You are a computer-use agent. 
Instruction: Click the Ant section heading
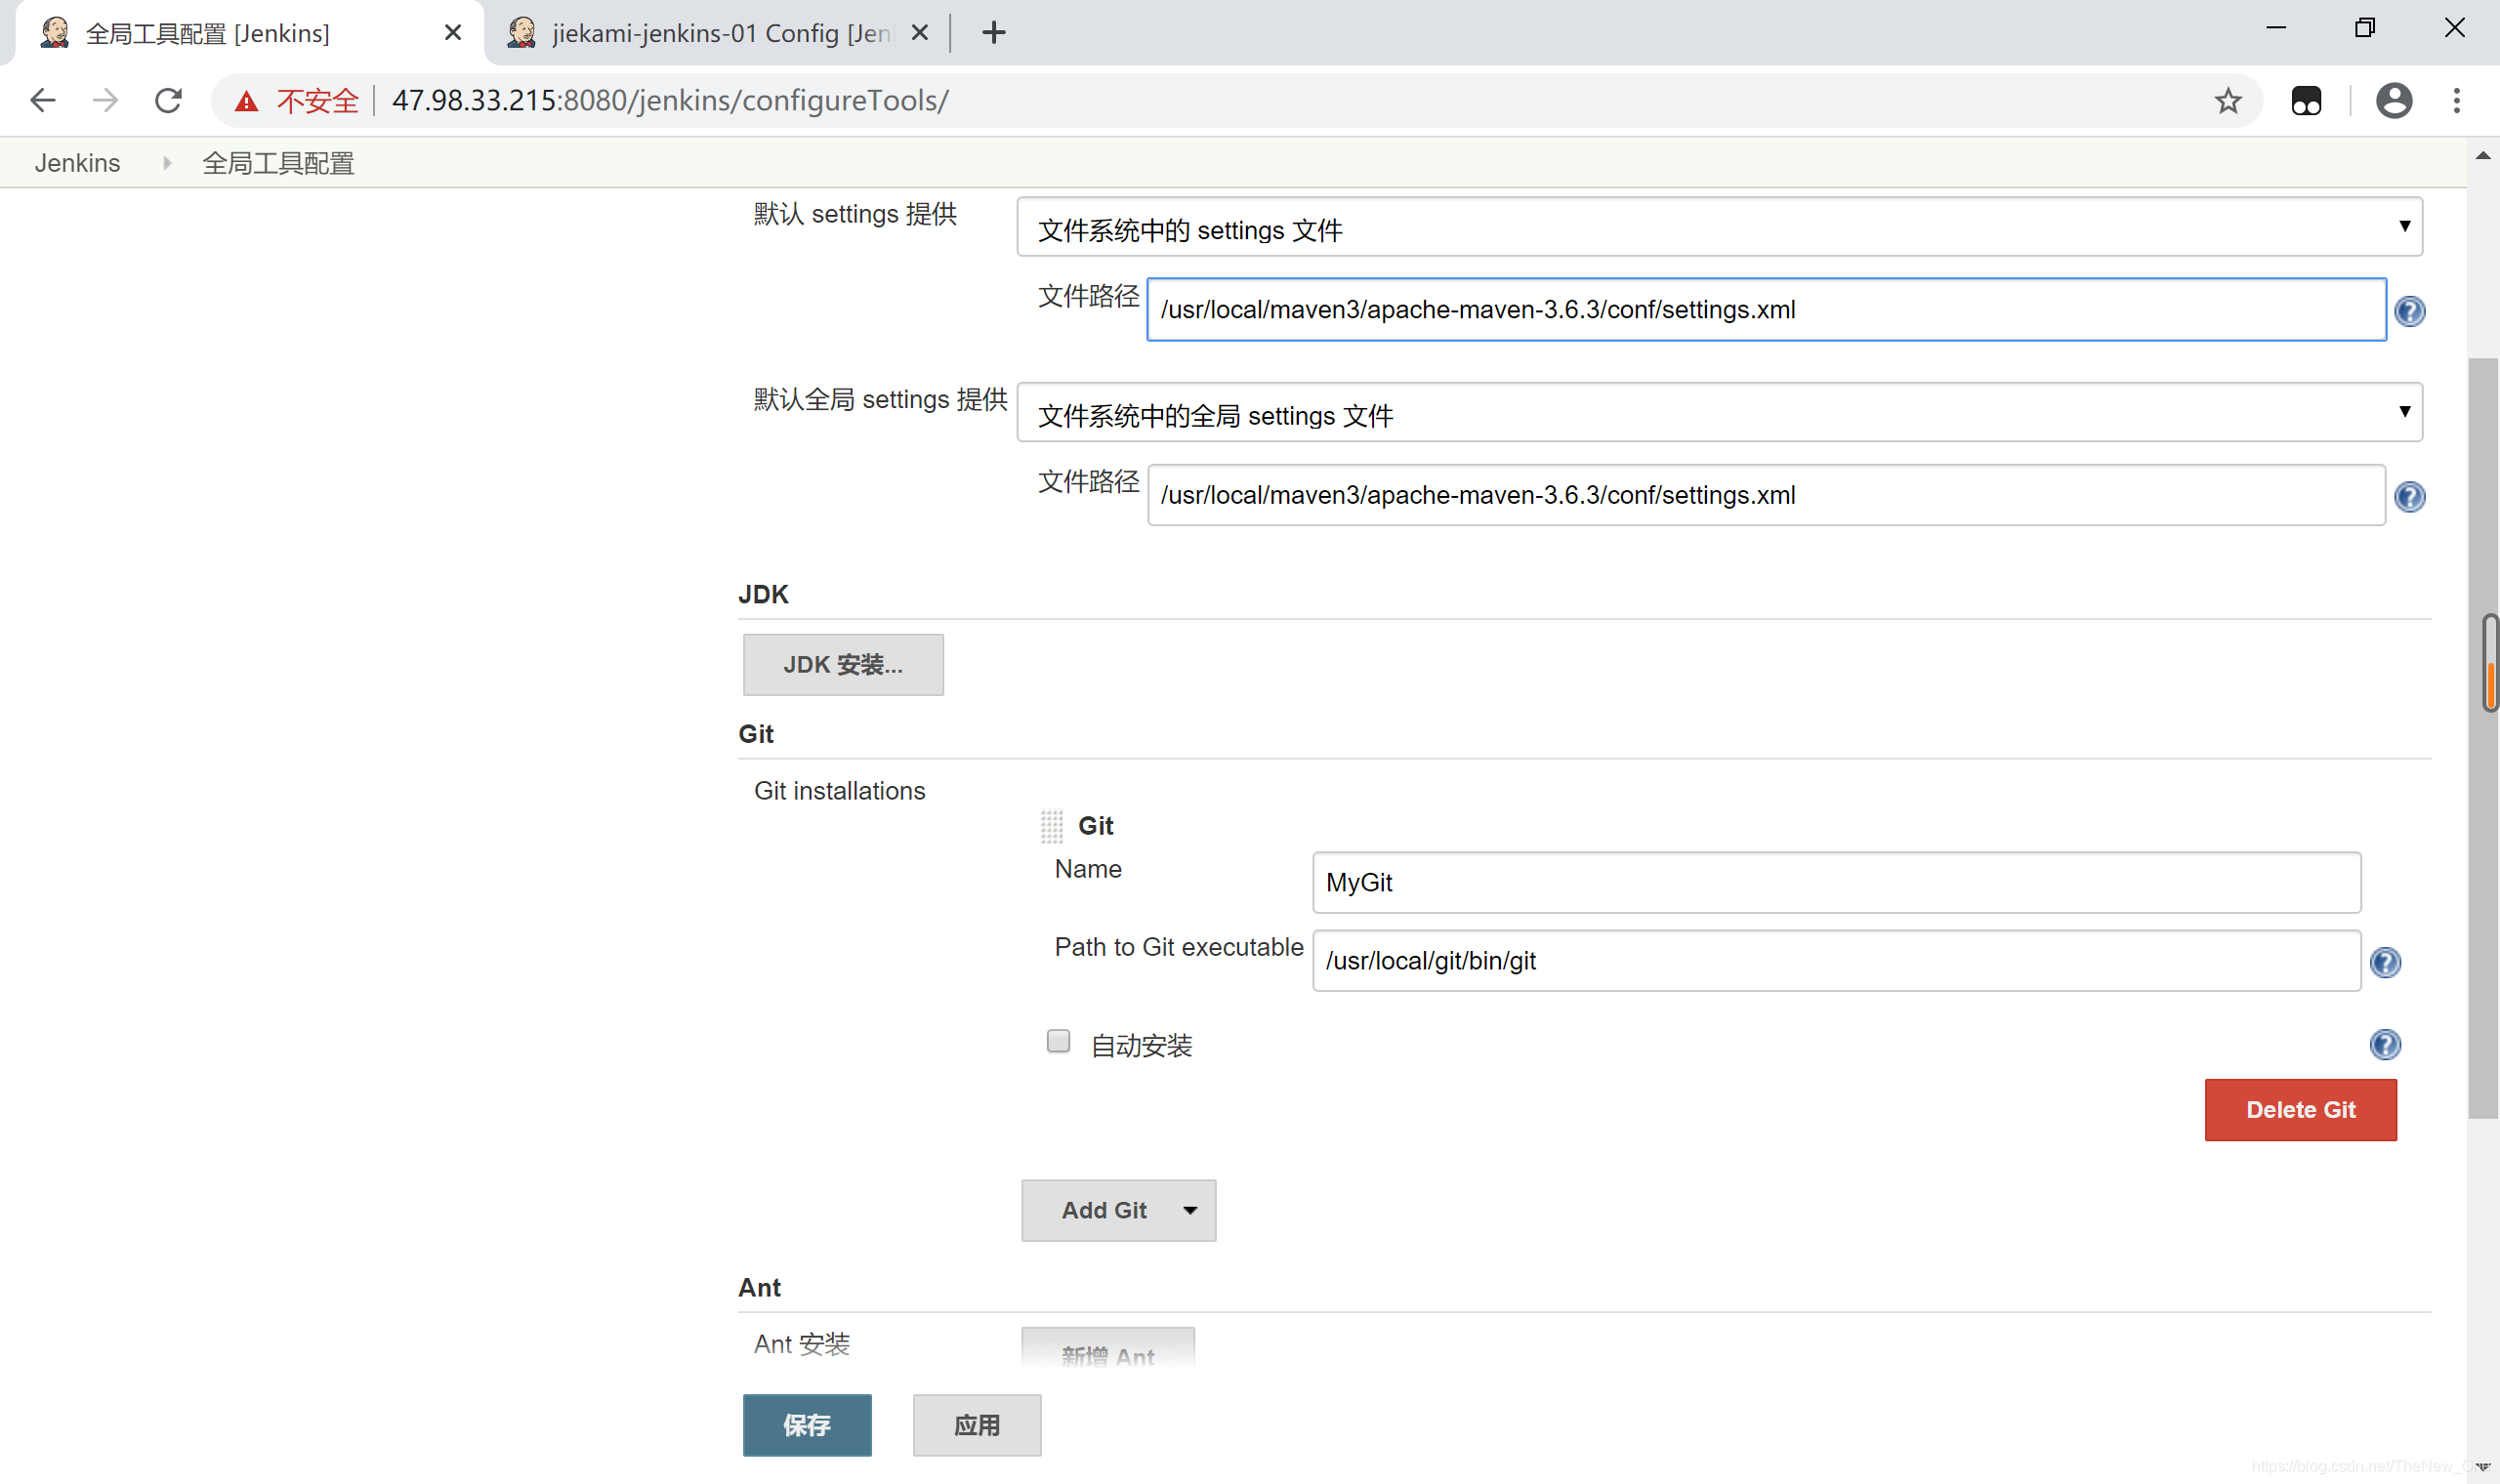[759, 1288]
